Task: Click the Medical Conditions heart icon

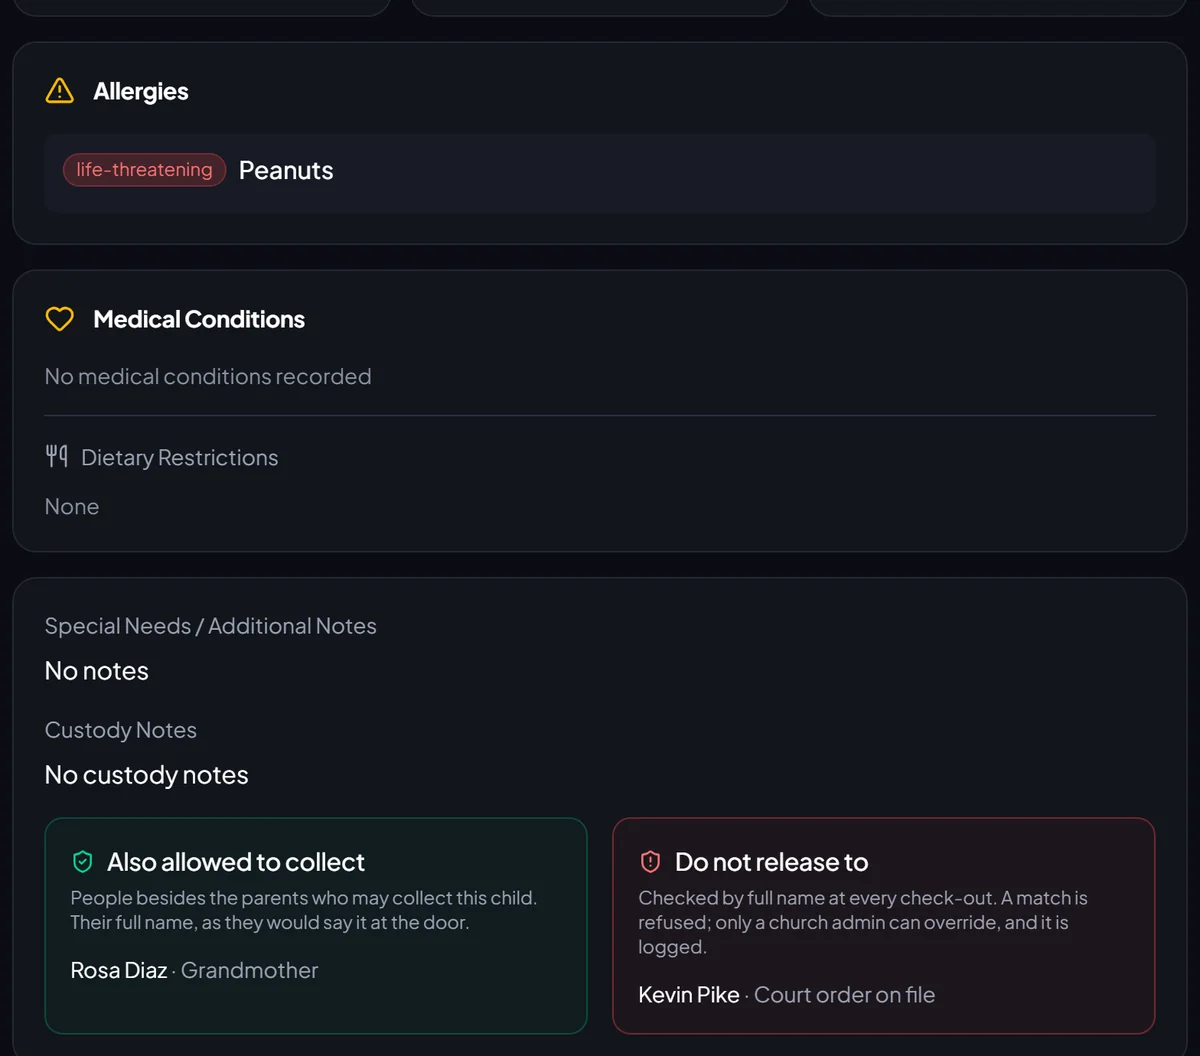Action: coord(60,319)
